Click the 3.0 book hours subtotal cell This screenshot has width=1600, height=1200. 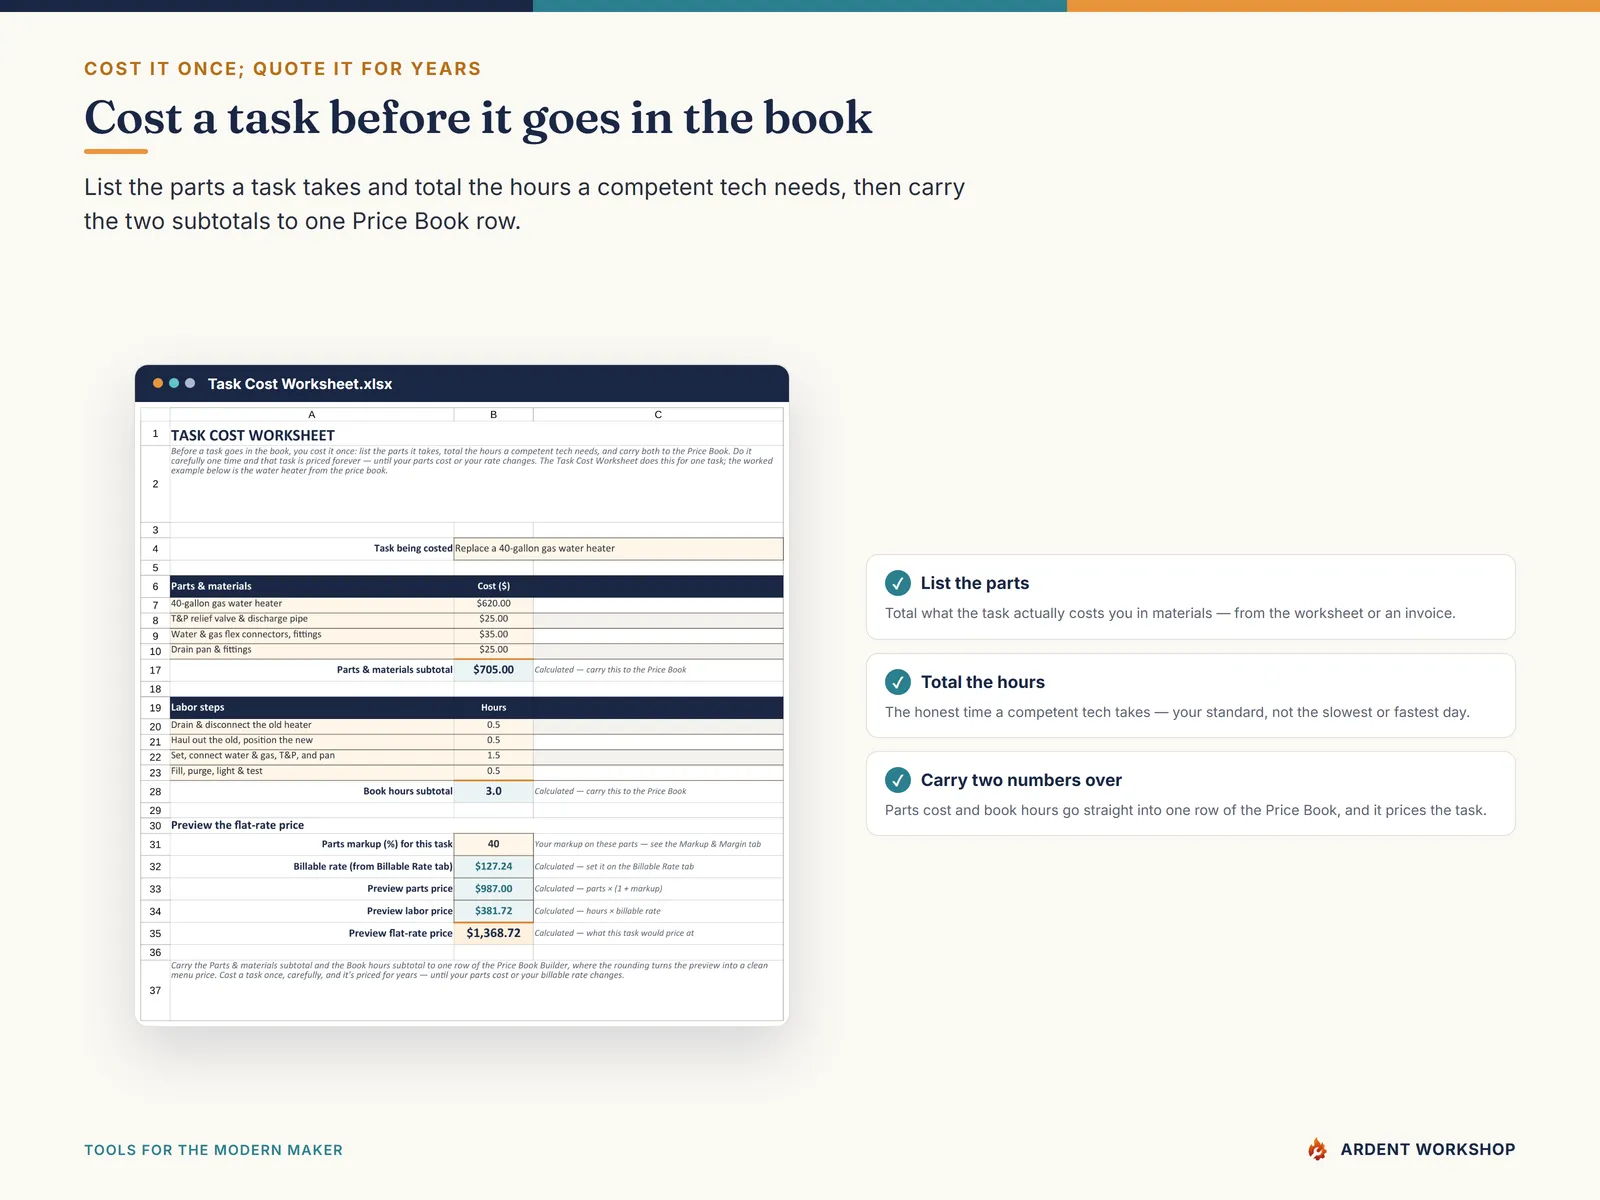pyautogui.click(x=493, y=791)
